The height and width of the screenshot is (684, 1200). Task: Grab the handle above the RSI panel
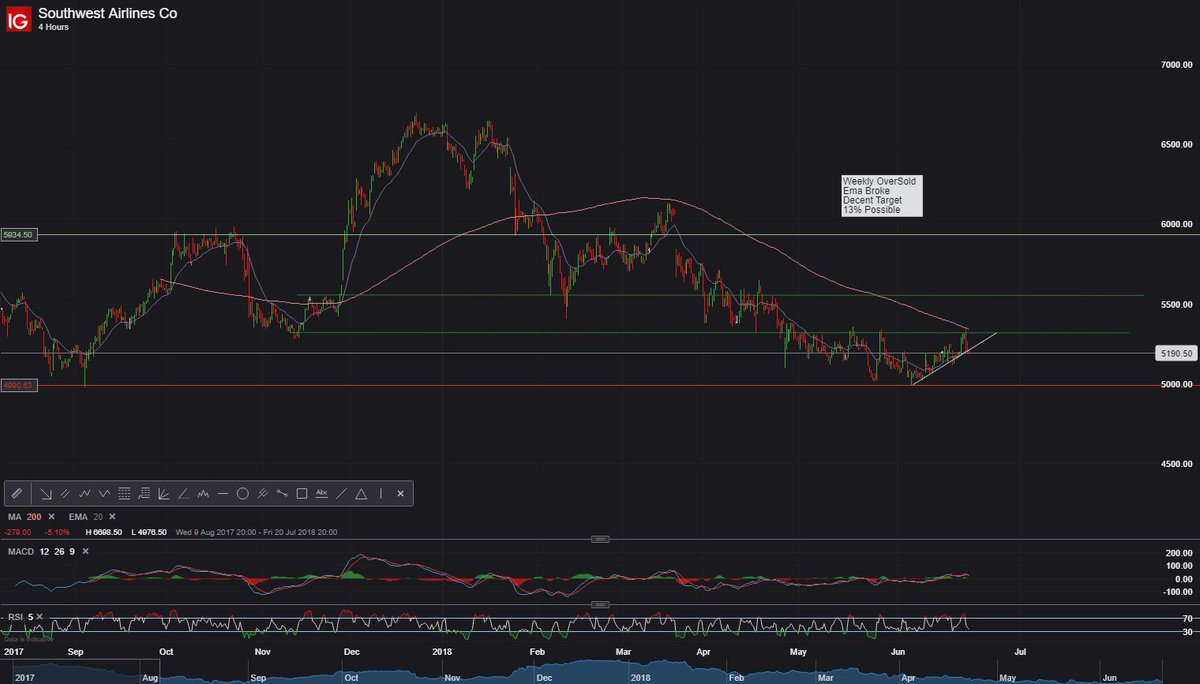tap(599, 605)
